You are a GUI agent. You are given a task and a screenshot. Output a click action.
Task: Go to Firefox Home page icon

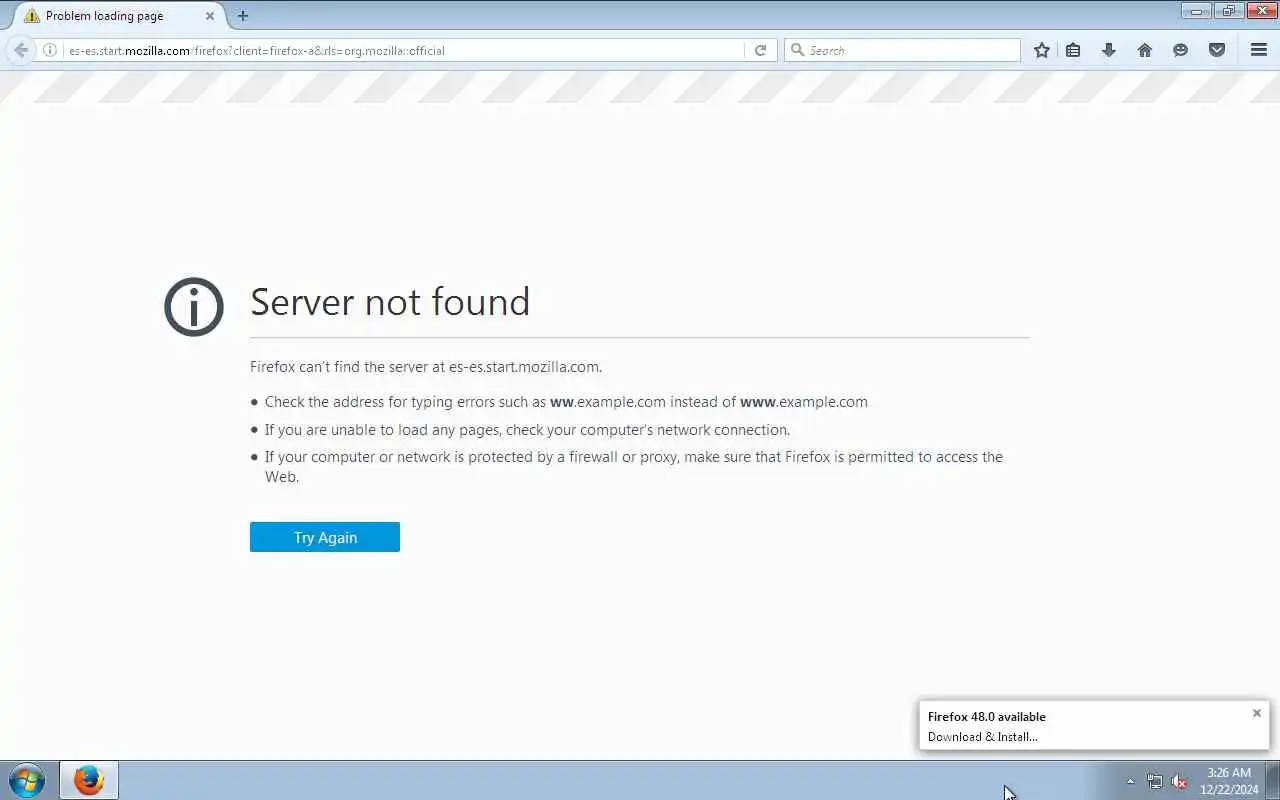pyautogui.click(x=1145, y=50)
